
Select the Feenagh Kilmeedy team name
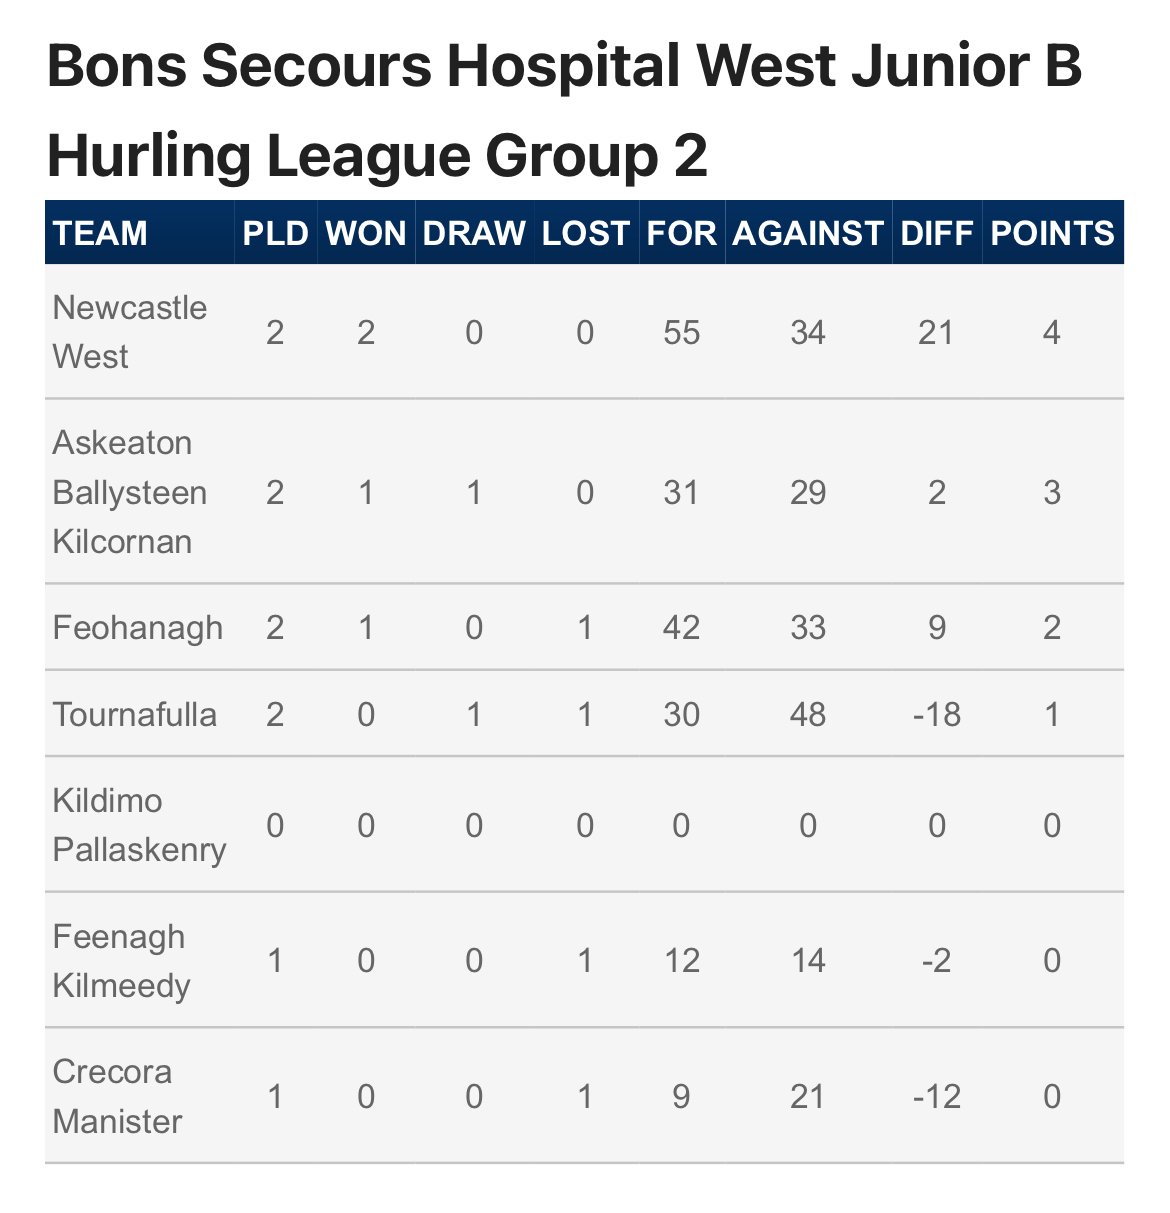120,961
